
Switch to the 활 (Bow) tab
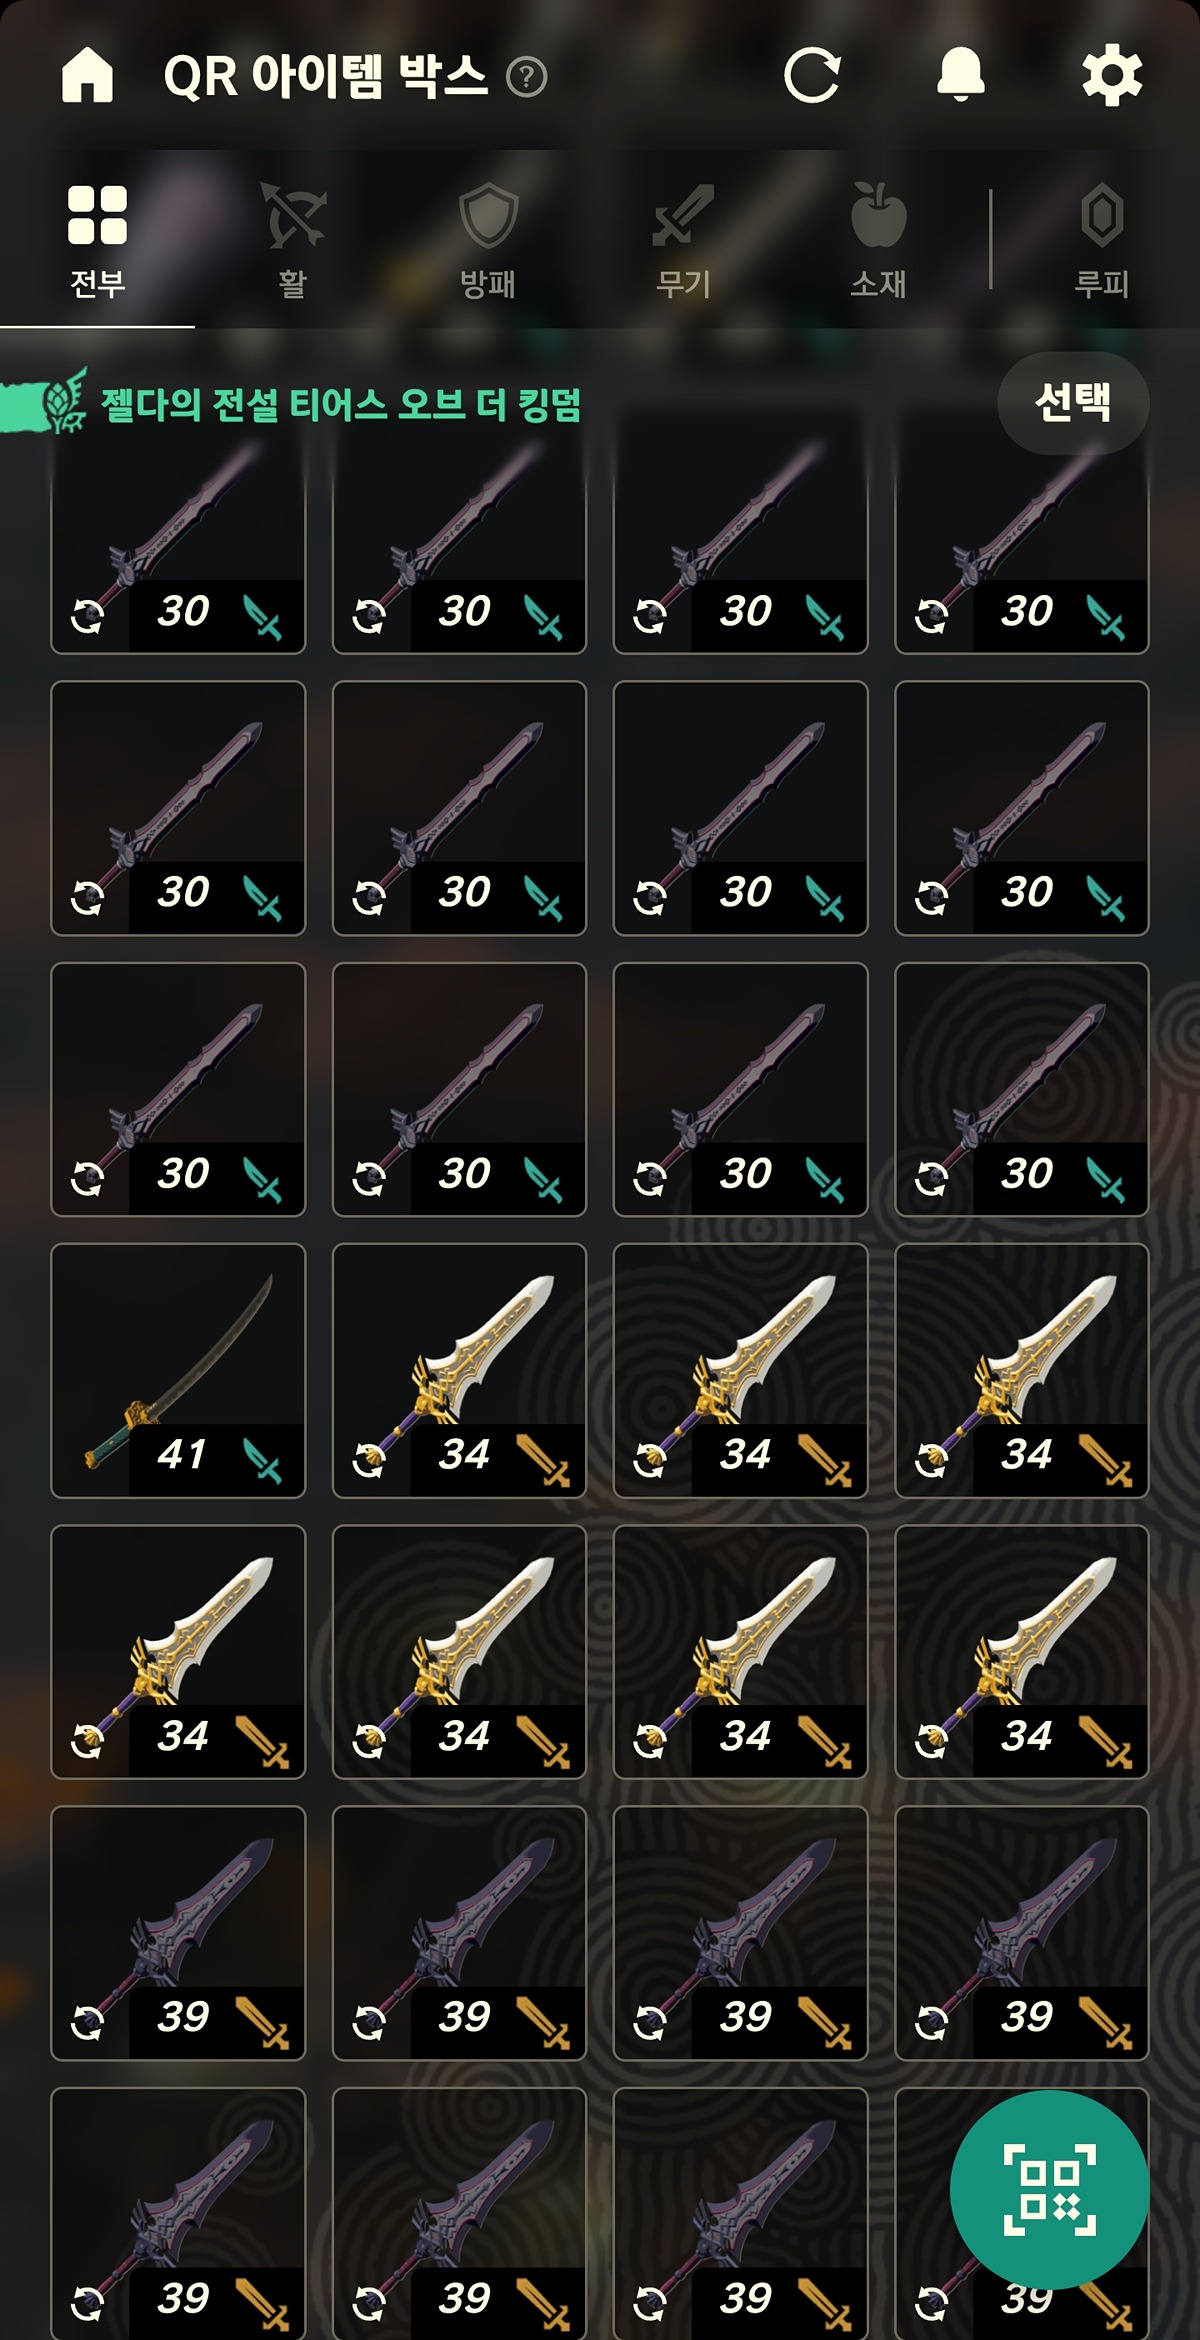[x=292, y=241]
